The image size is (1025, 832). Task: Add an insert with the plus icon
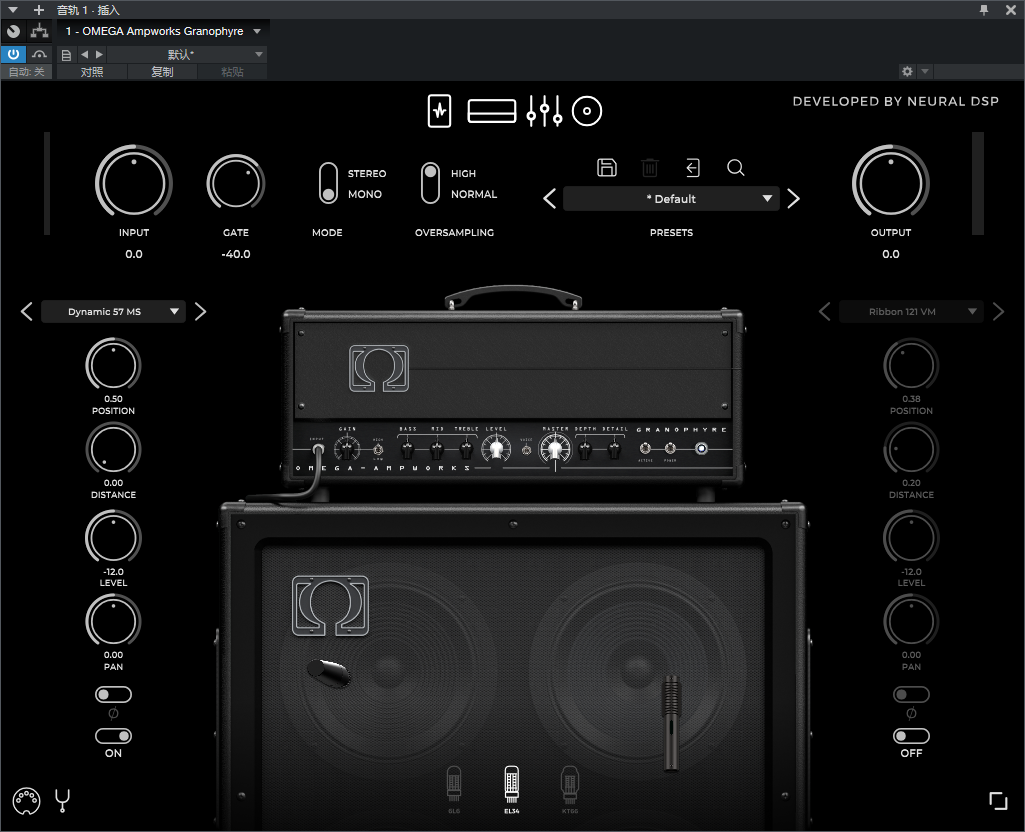tap(39, 10)
